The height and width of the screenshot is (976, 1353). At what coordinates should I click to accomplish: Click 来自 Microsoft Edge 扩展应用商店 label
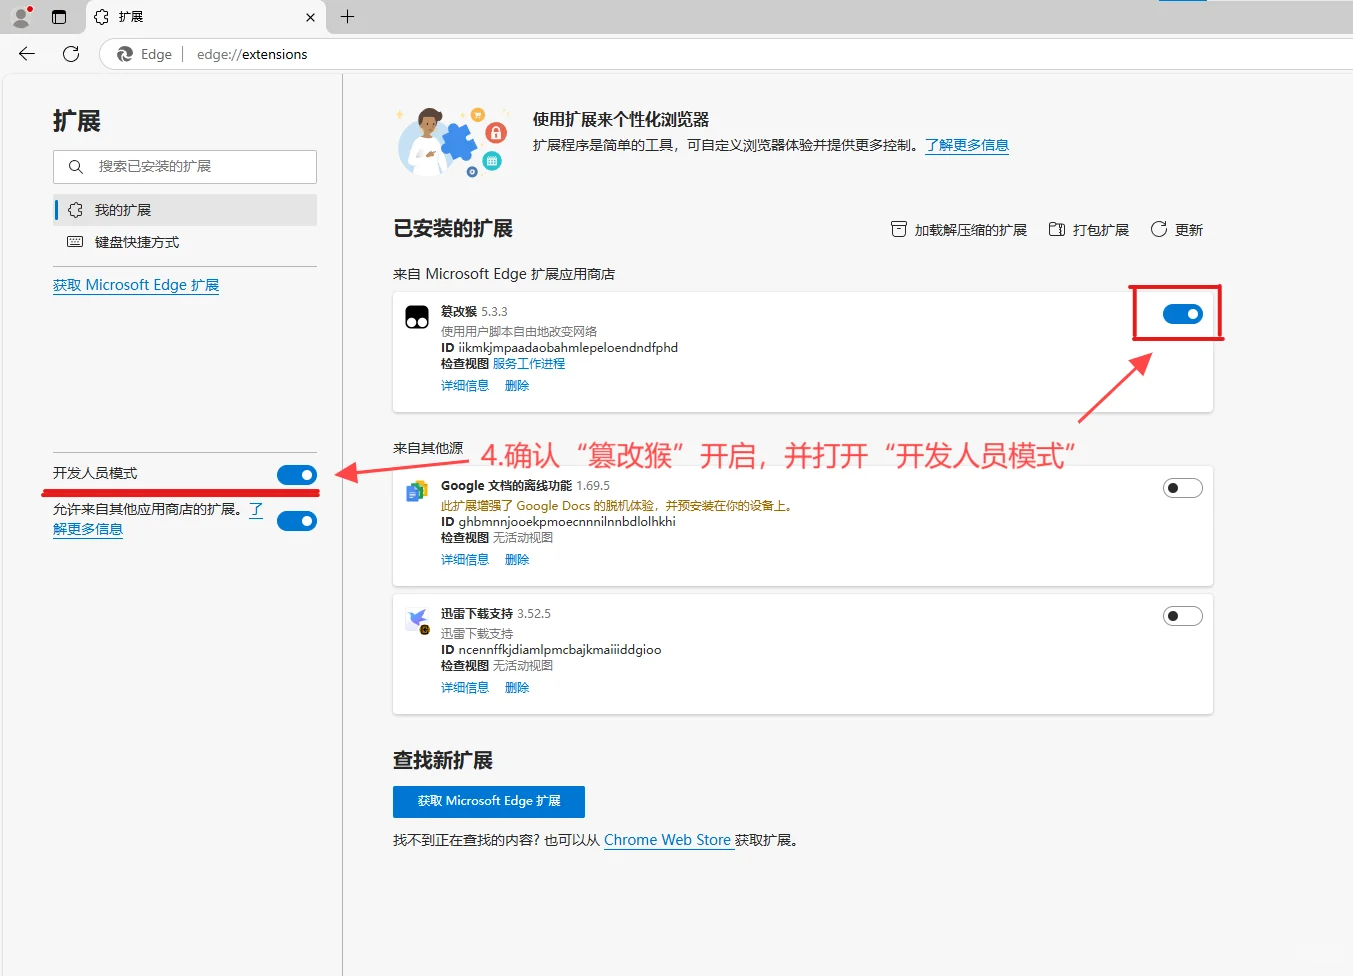tap(504, 274)
